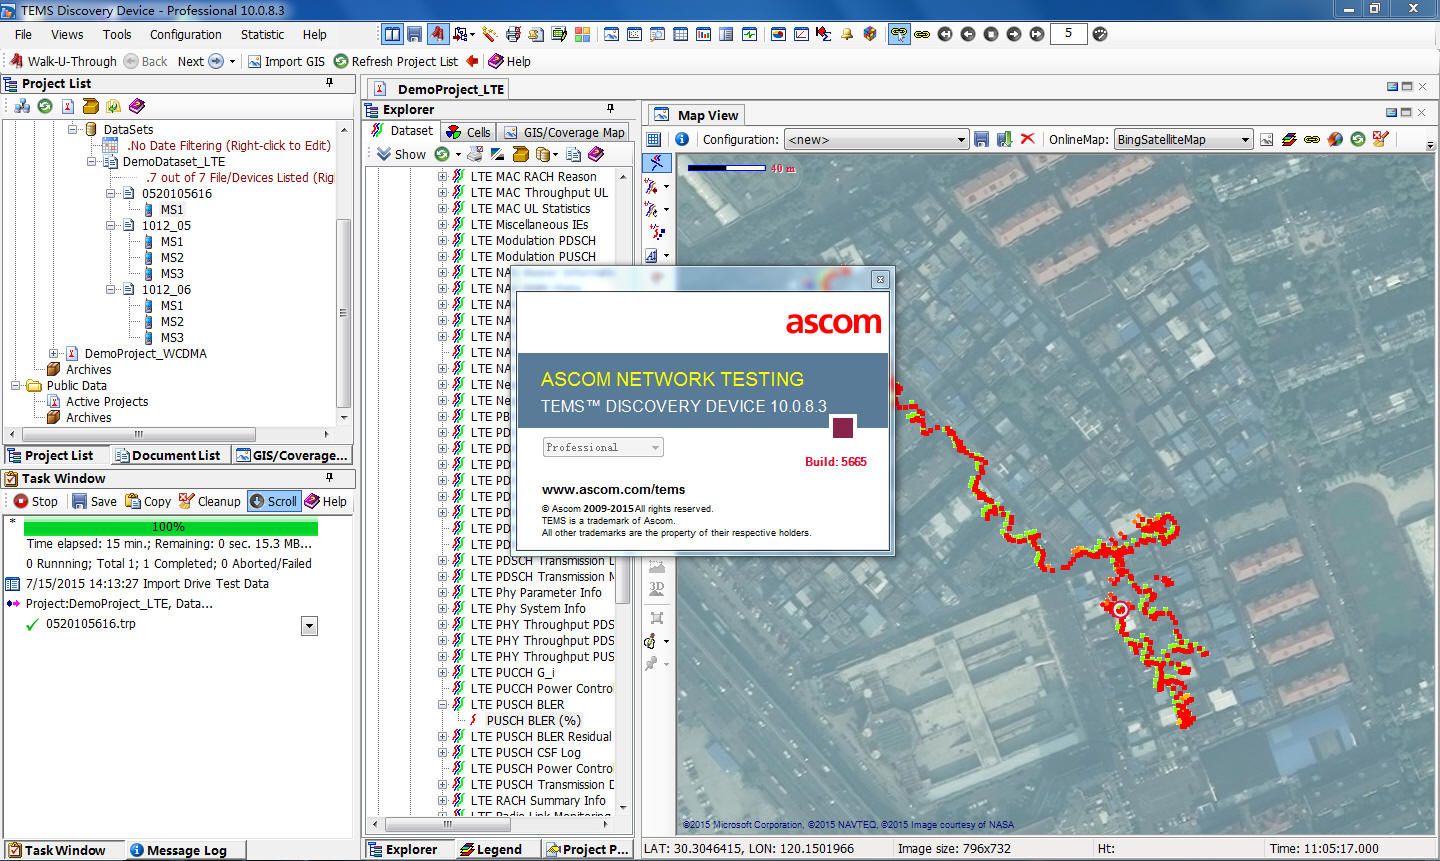Switch to GIS/Coverage Map tab in Explorer

point(564,132)
